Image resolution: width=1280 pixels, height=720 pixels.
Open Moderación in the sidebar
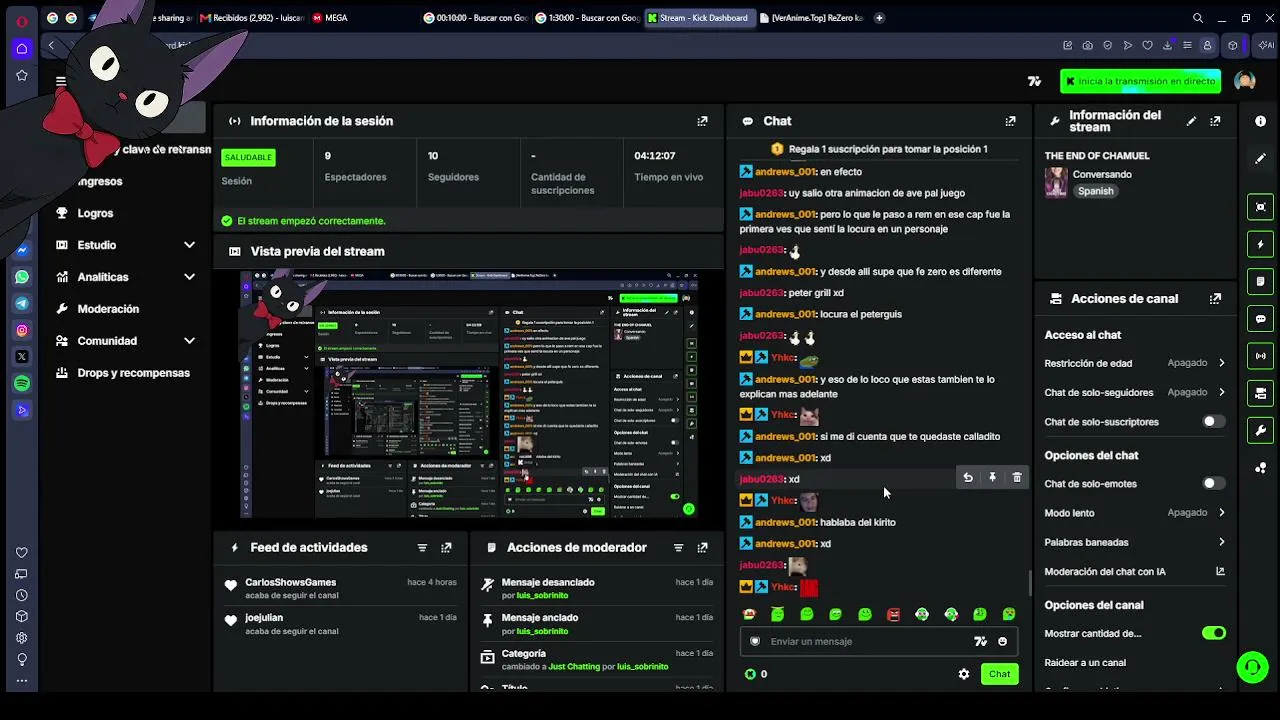(108, 309)
